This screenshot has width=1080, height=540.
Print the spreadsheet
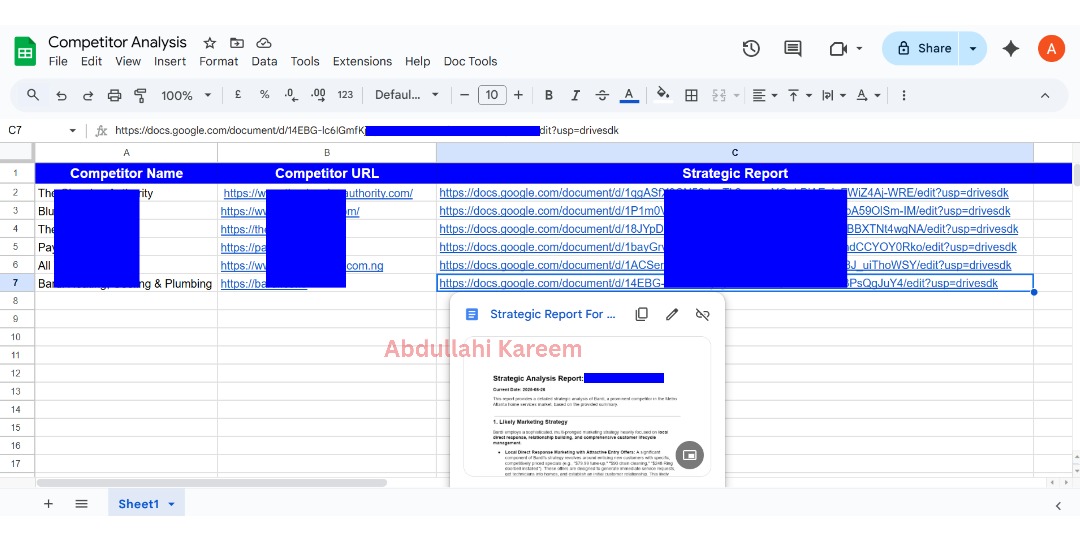coord(114,96)
